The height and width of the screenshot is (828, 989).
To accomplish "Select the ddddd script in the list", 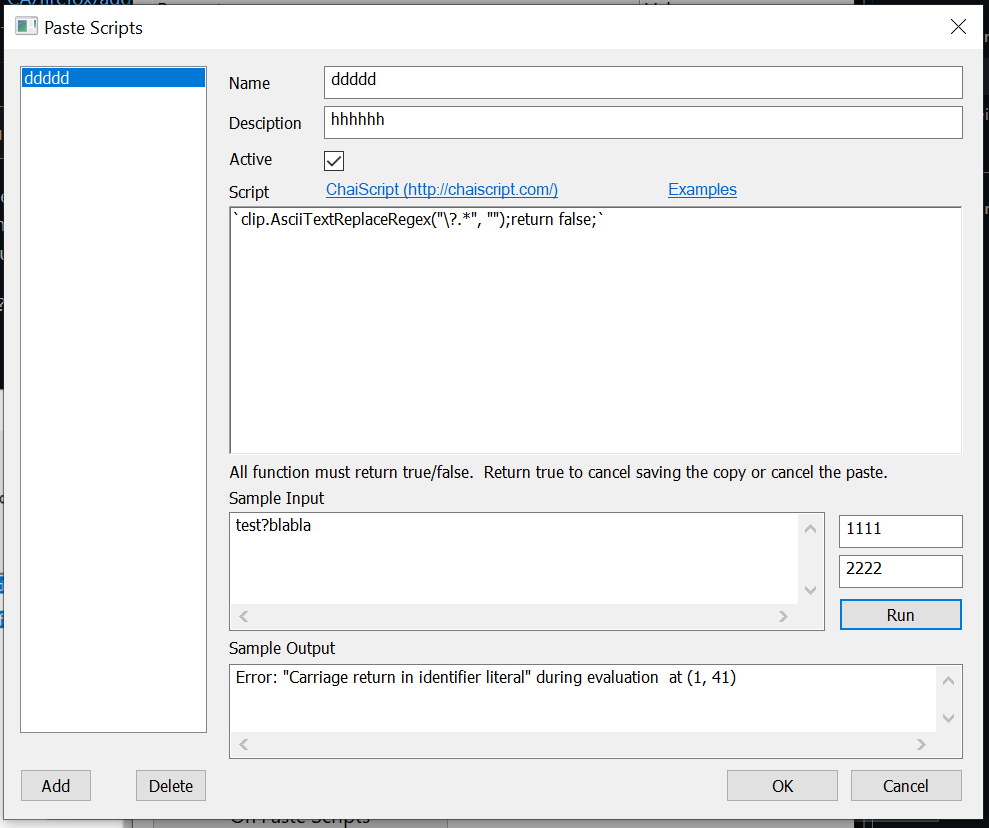I will (114, 78).
